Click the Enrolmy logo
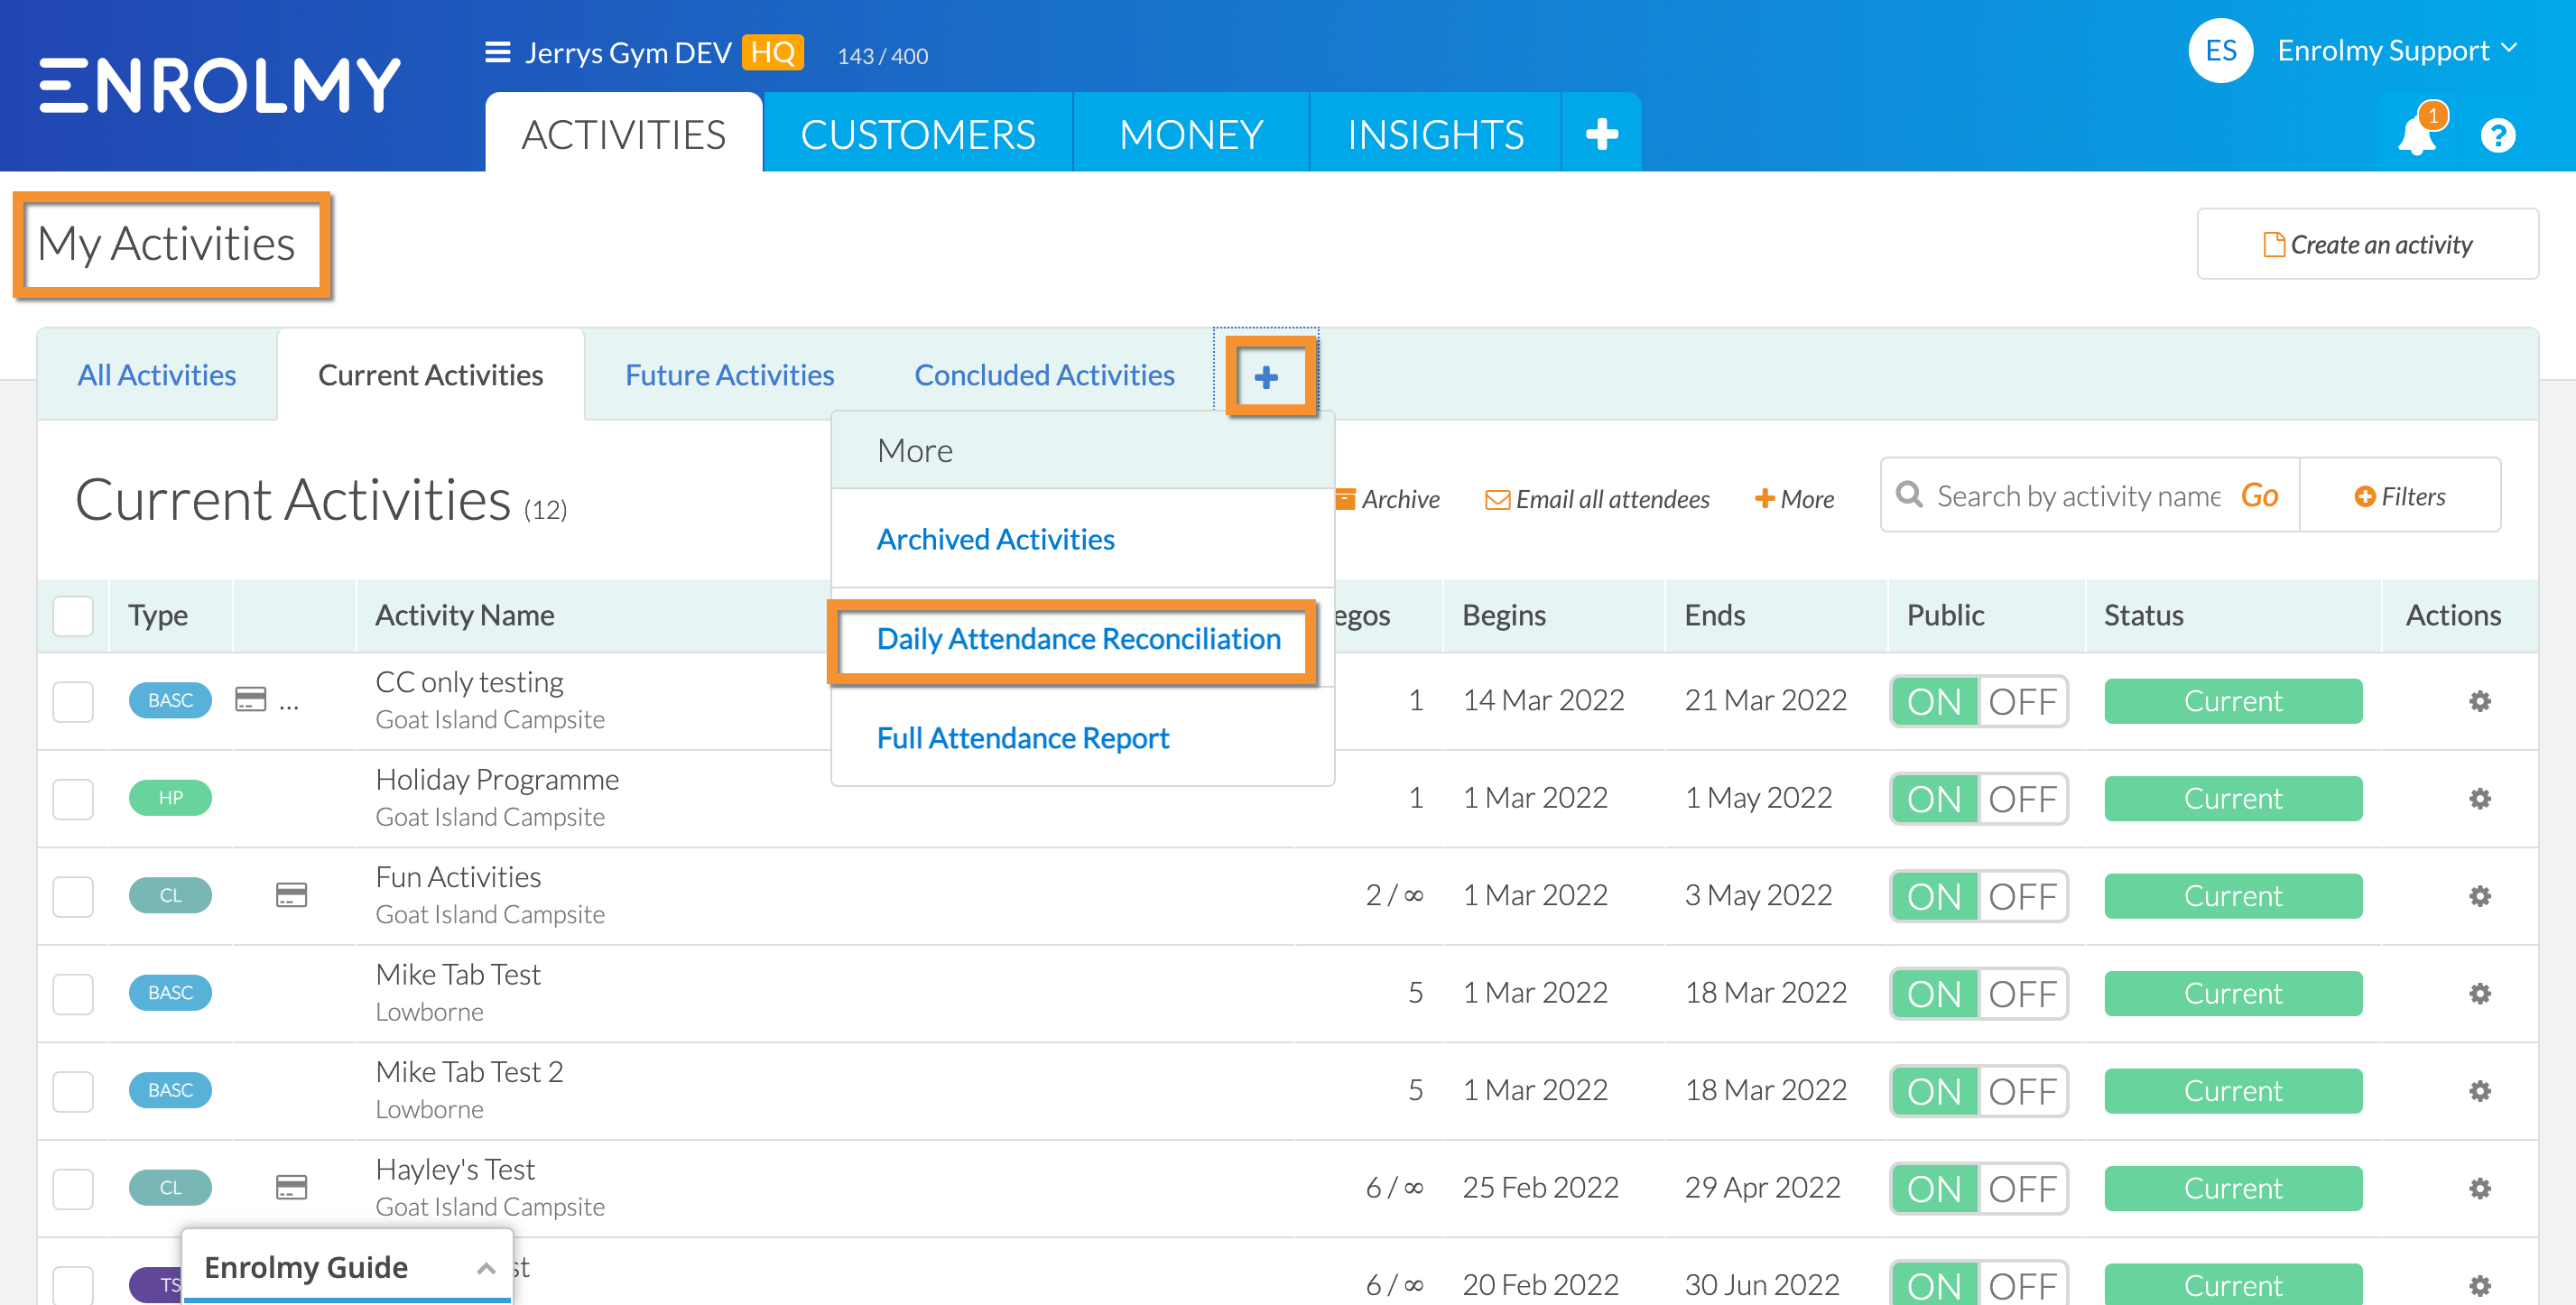 (x=220, y=85)
